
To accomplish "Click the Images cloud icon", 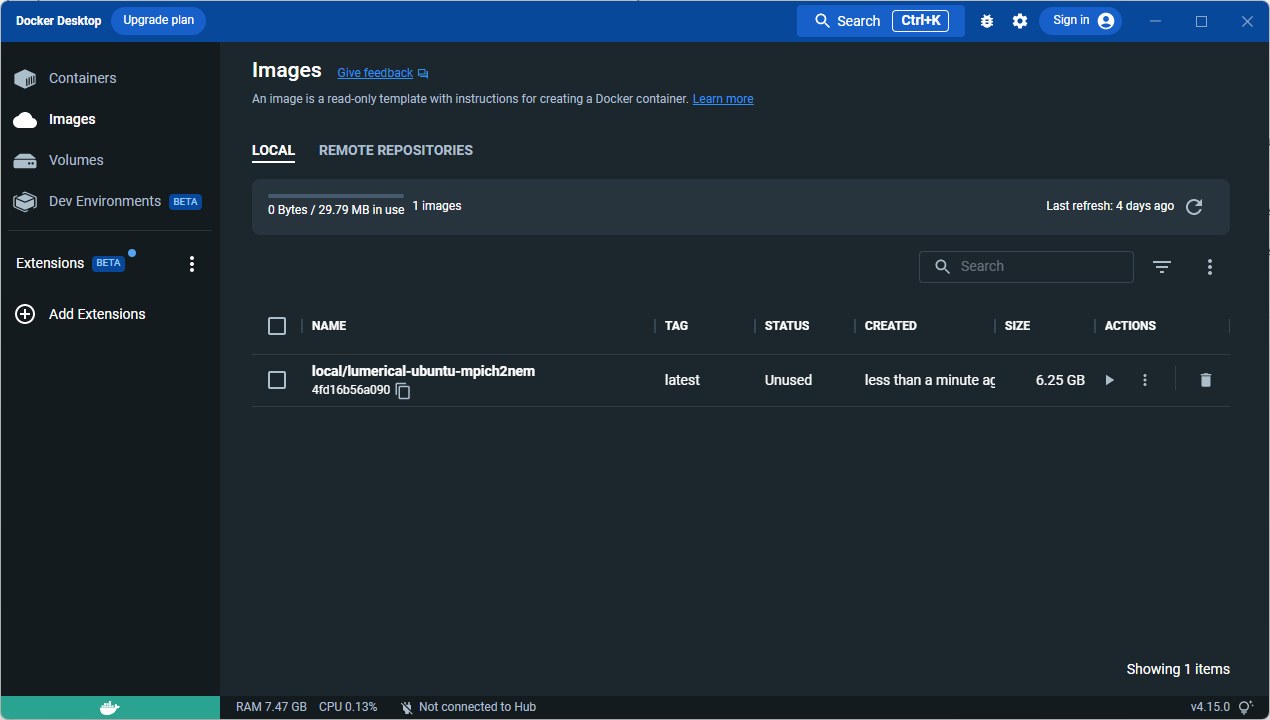I will point(25,120).
